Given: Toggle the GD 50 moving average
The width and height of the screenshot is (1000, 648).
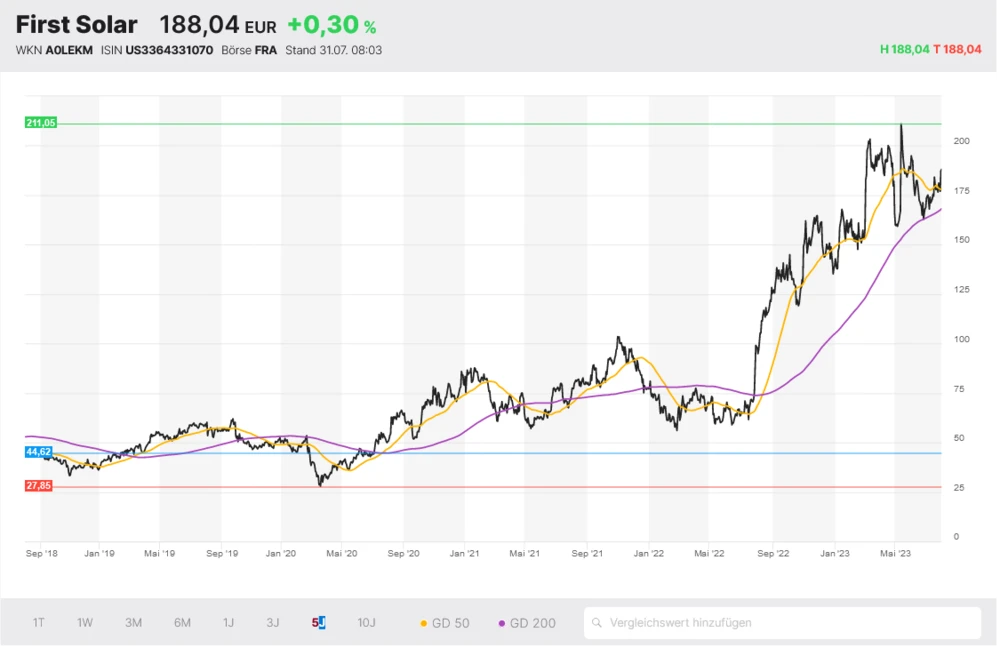Looking at the screenshot, I should pos(450,623).
